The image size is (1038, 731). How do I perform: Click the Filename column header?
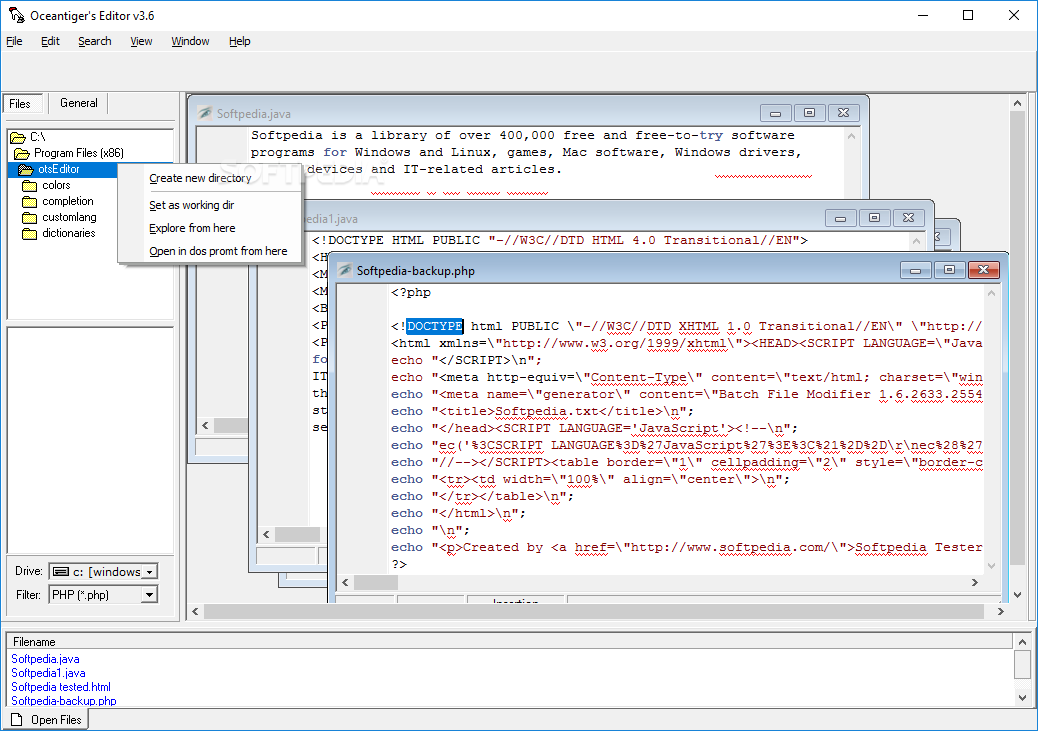(509, 642)
